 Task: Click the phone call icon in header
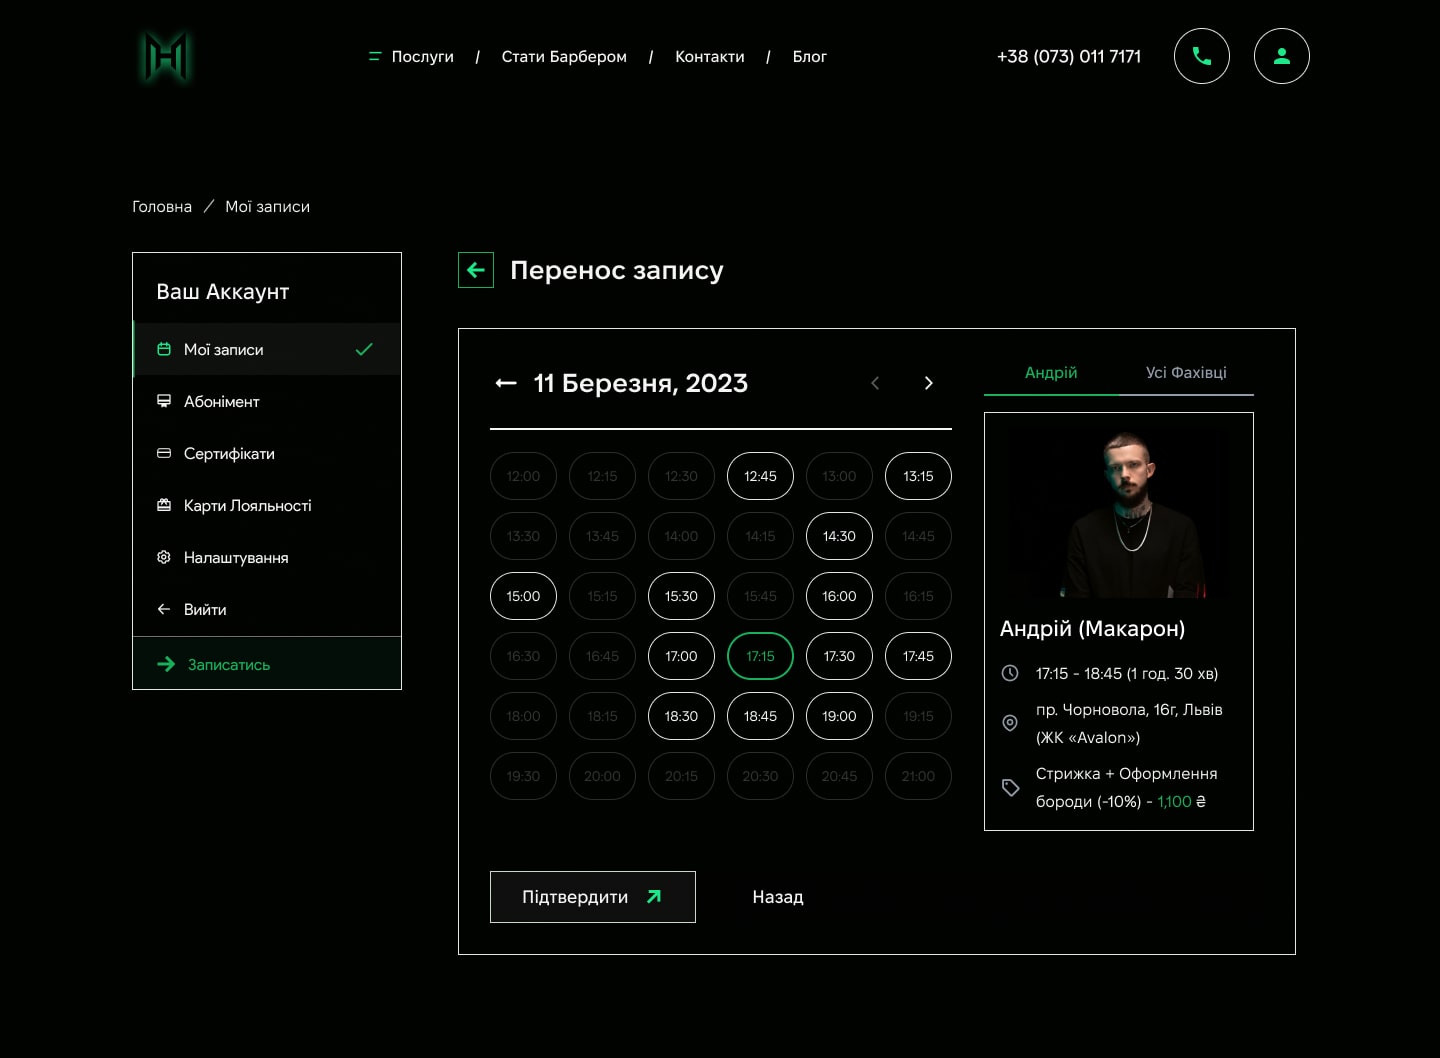1201,56
